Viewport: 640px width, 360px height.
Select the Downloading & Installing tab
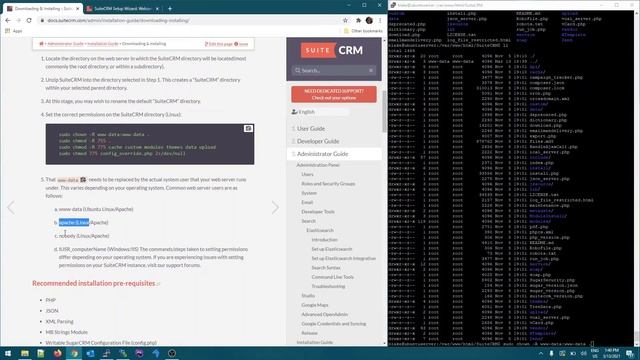[43, 8]
